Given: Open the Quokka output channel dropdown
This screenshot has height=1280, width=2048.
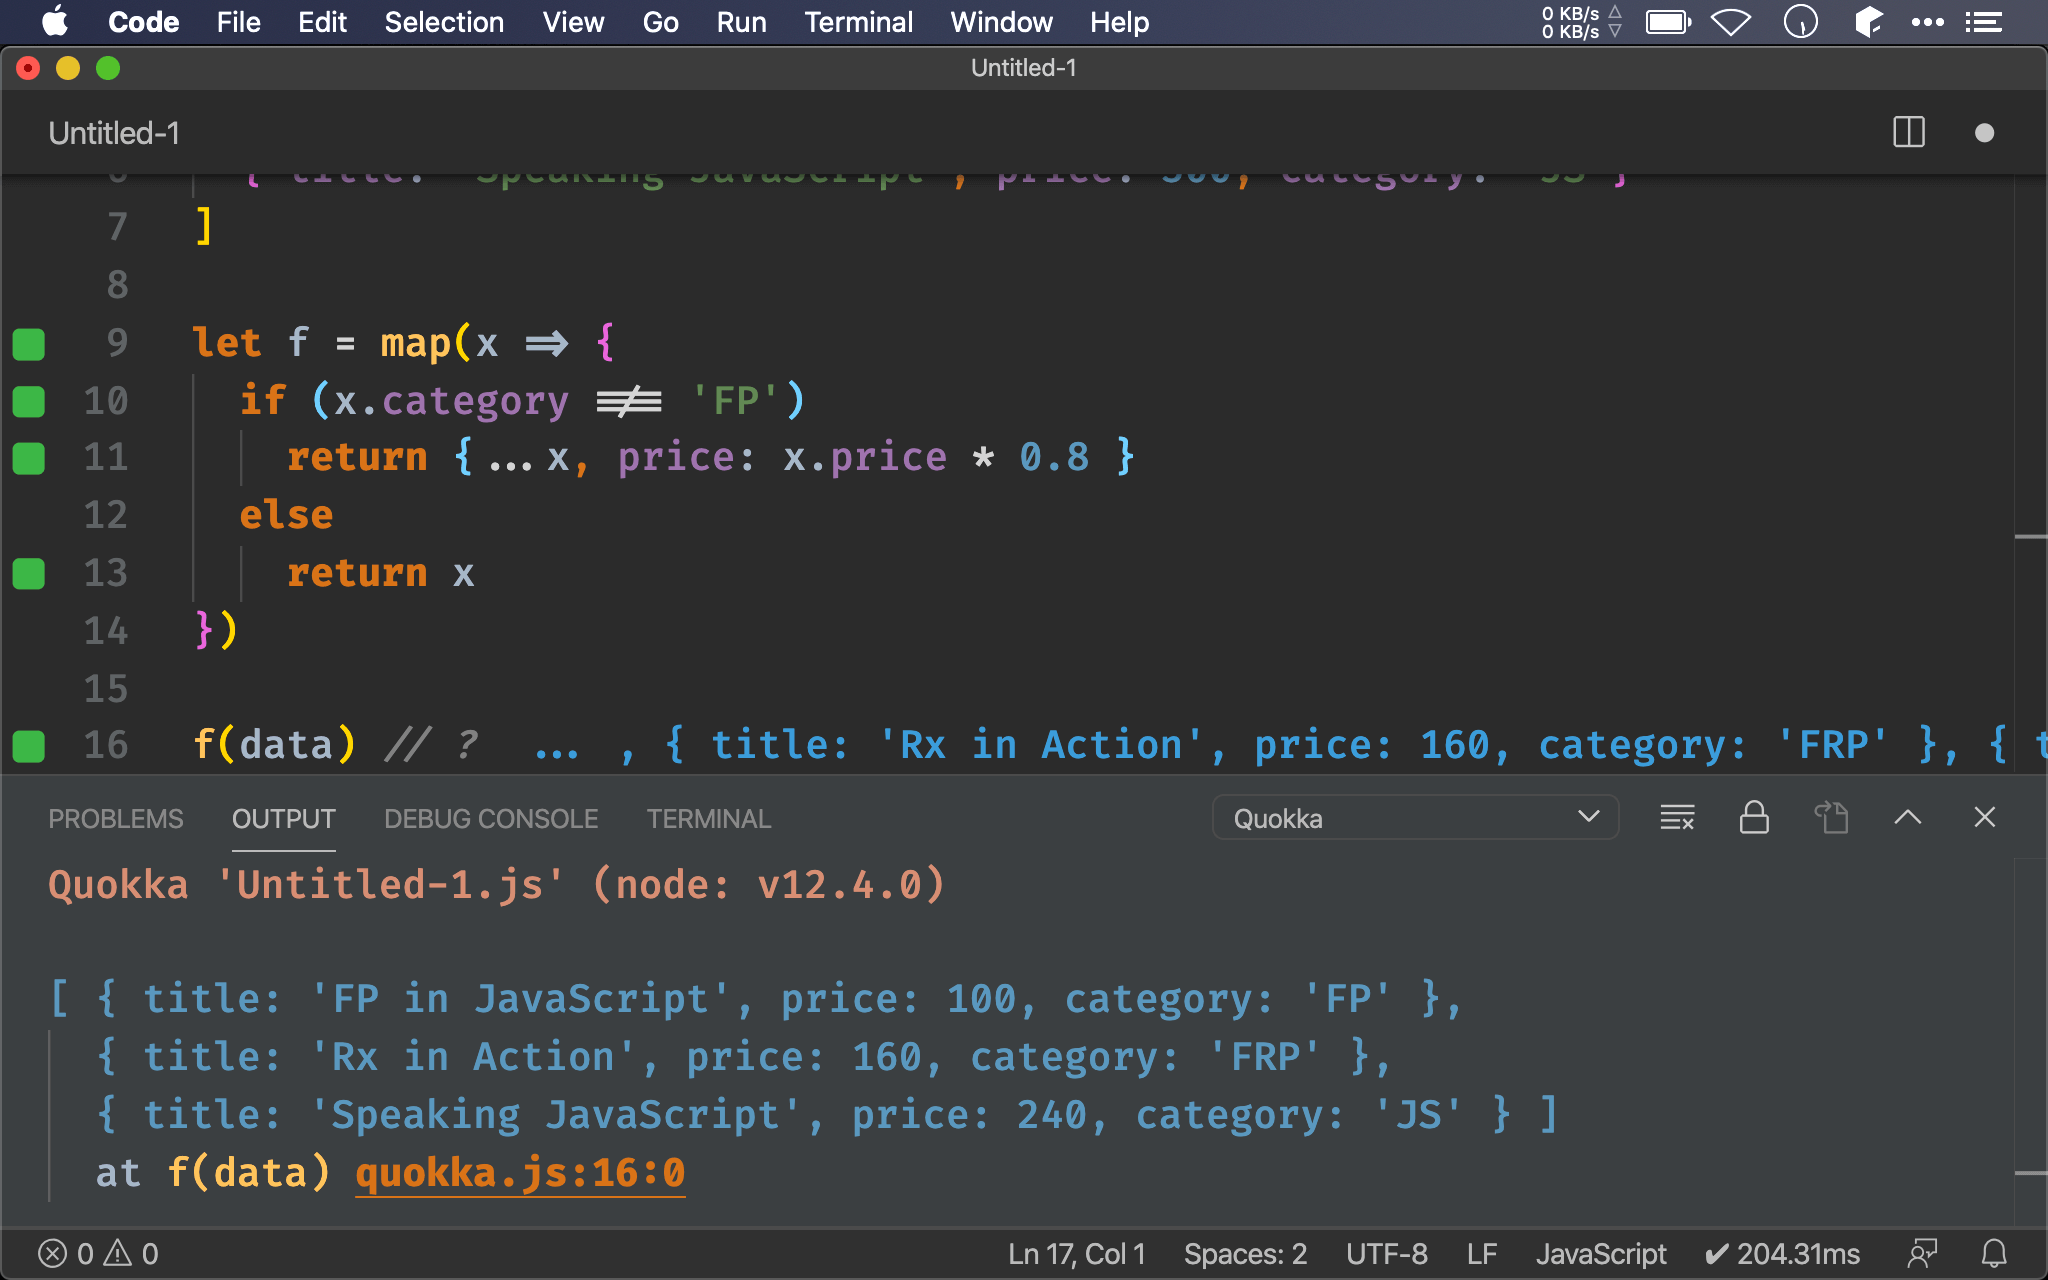Looking at the screenshot, I should point(1415,818).
